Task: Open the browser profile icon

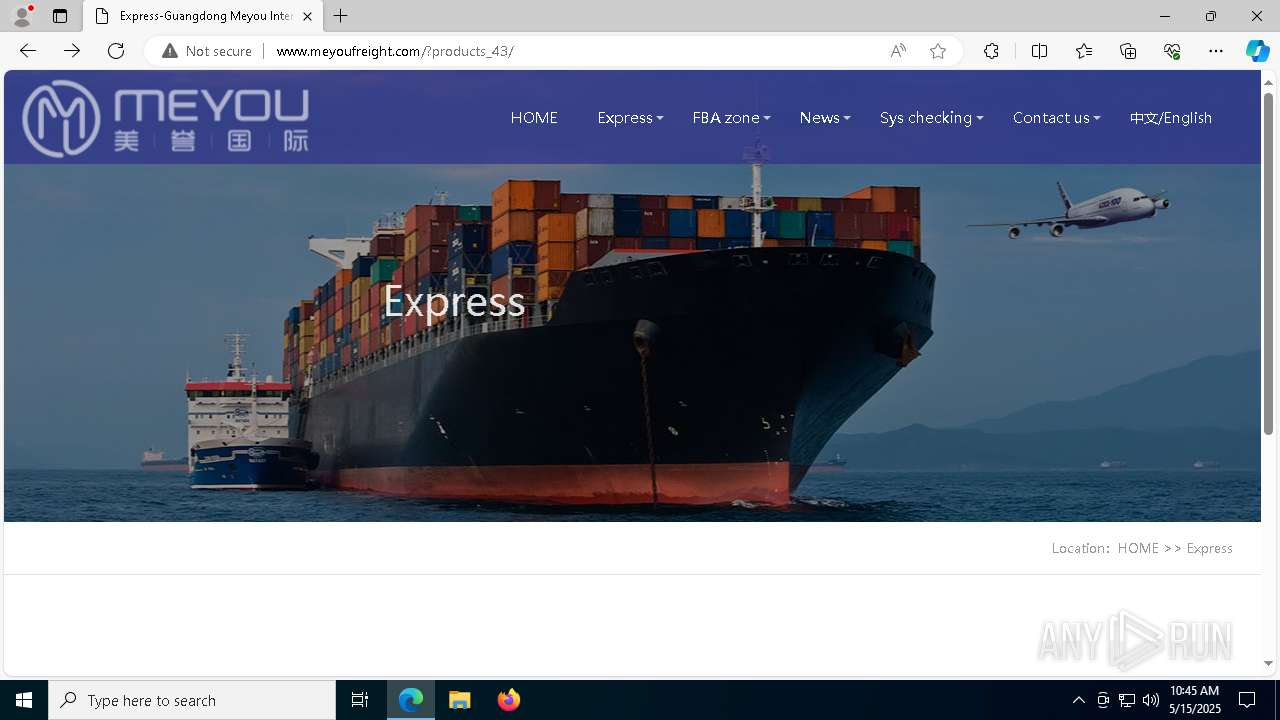Action: click(x=22, y=16)
